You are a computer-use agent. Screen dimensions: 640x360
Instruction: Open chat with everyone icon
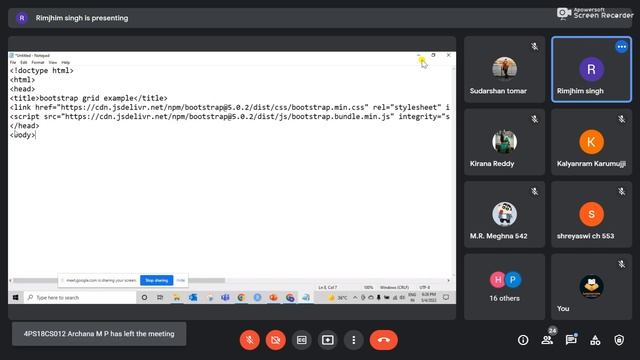[571, 340]
